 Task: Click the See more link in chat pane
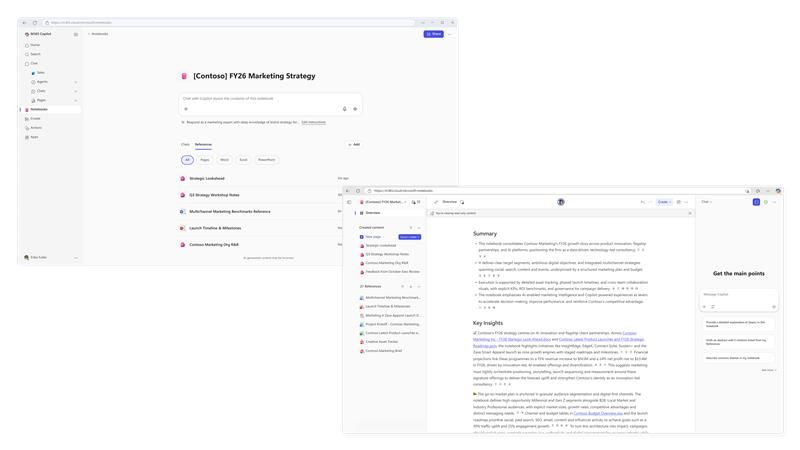click(x=768, y=370)
